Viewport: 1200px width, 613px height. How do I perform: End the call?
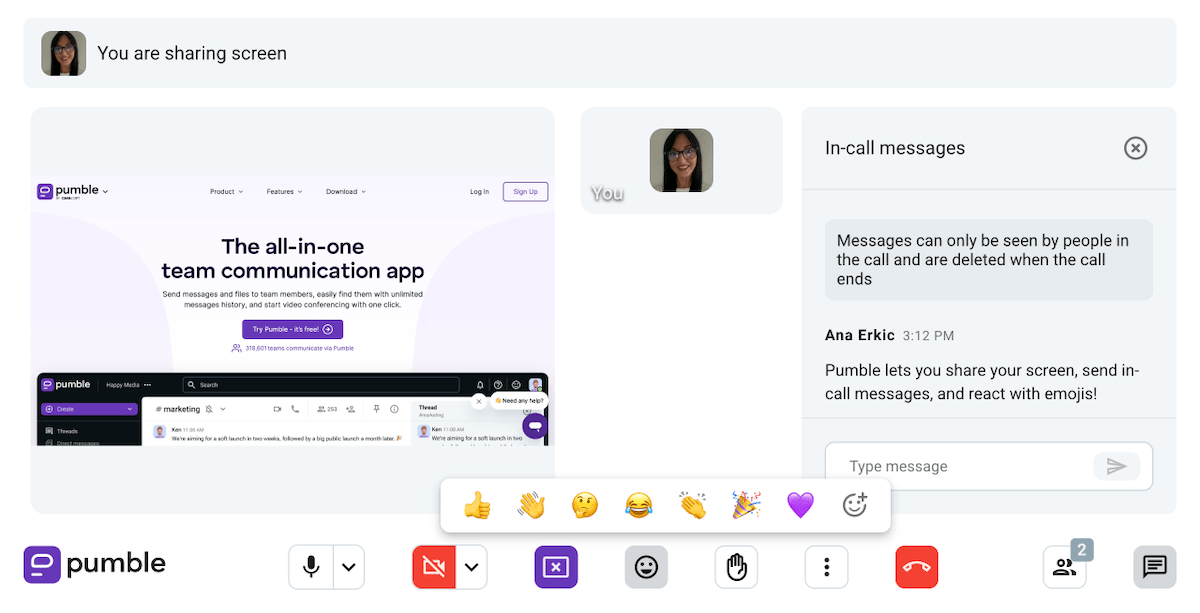916,567
